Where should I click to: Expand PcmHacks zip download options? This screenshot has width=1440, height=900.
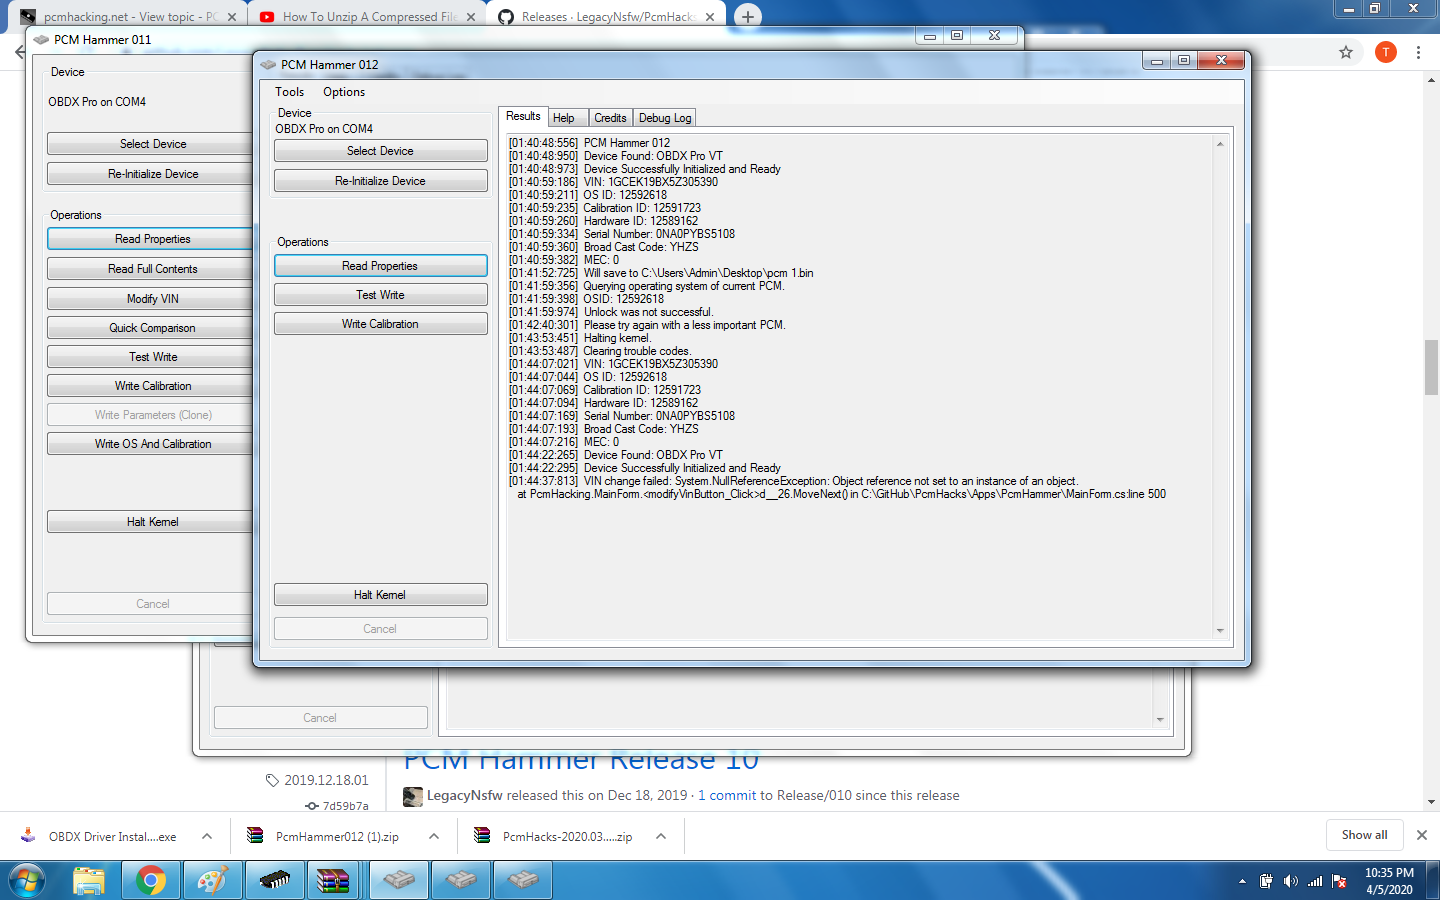[x=661, y=836]
